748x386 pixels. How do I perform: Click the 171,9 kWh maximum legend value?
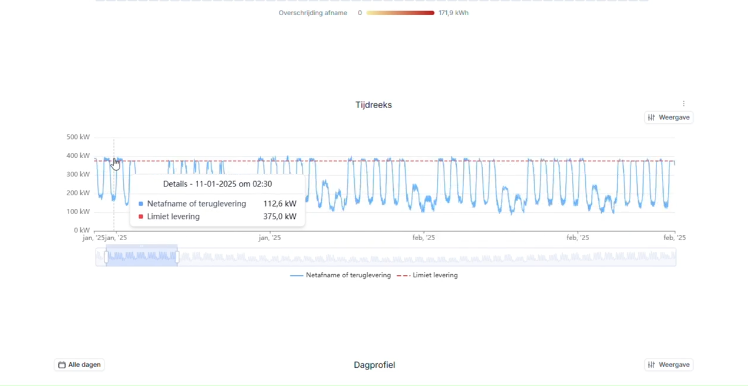click(x=454, y=13)
